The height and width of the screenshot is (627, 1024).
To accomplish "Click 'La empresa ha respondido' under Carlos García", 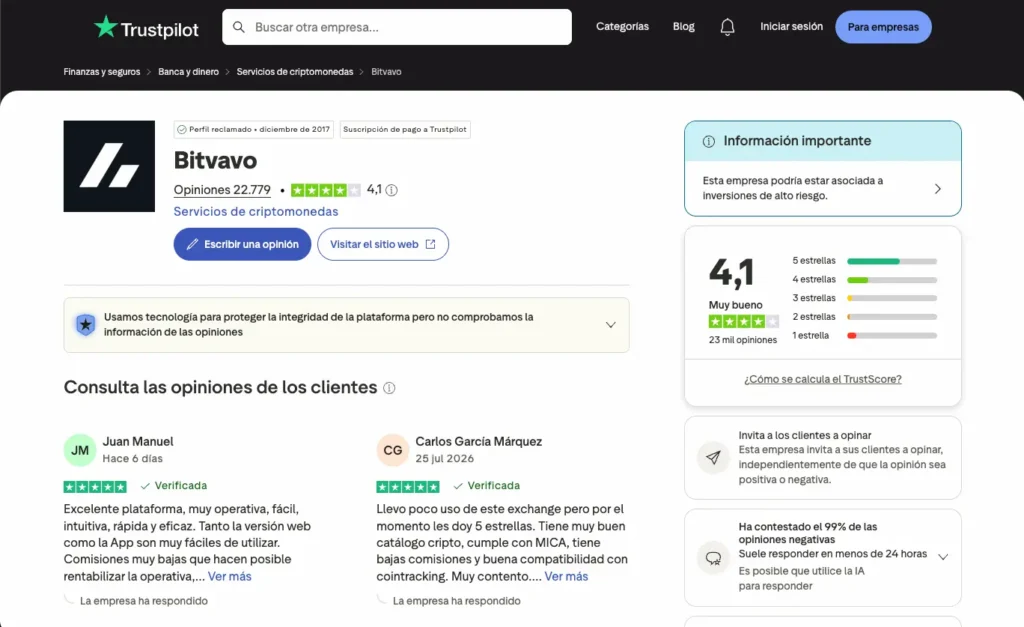I will [x=456, y=601].
